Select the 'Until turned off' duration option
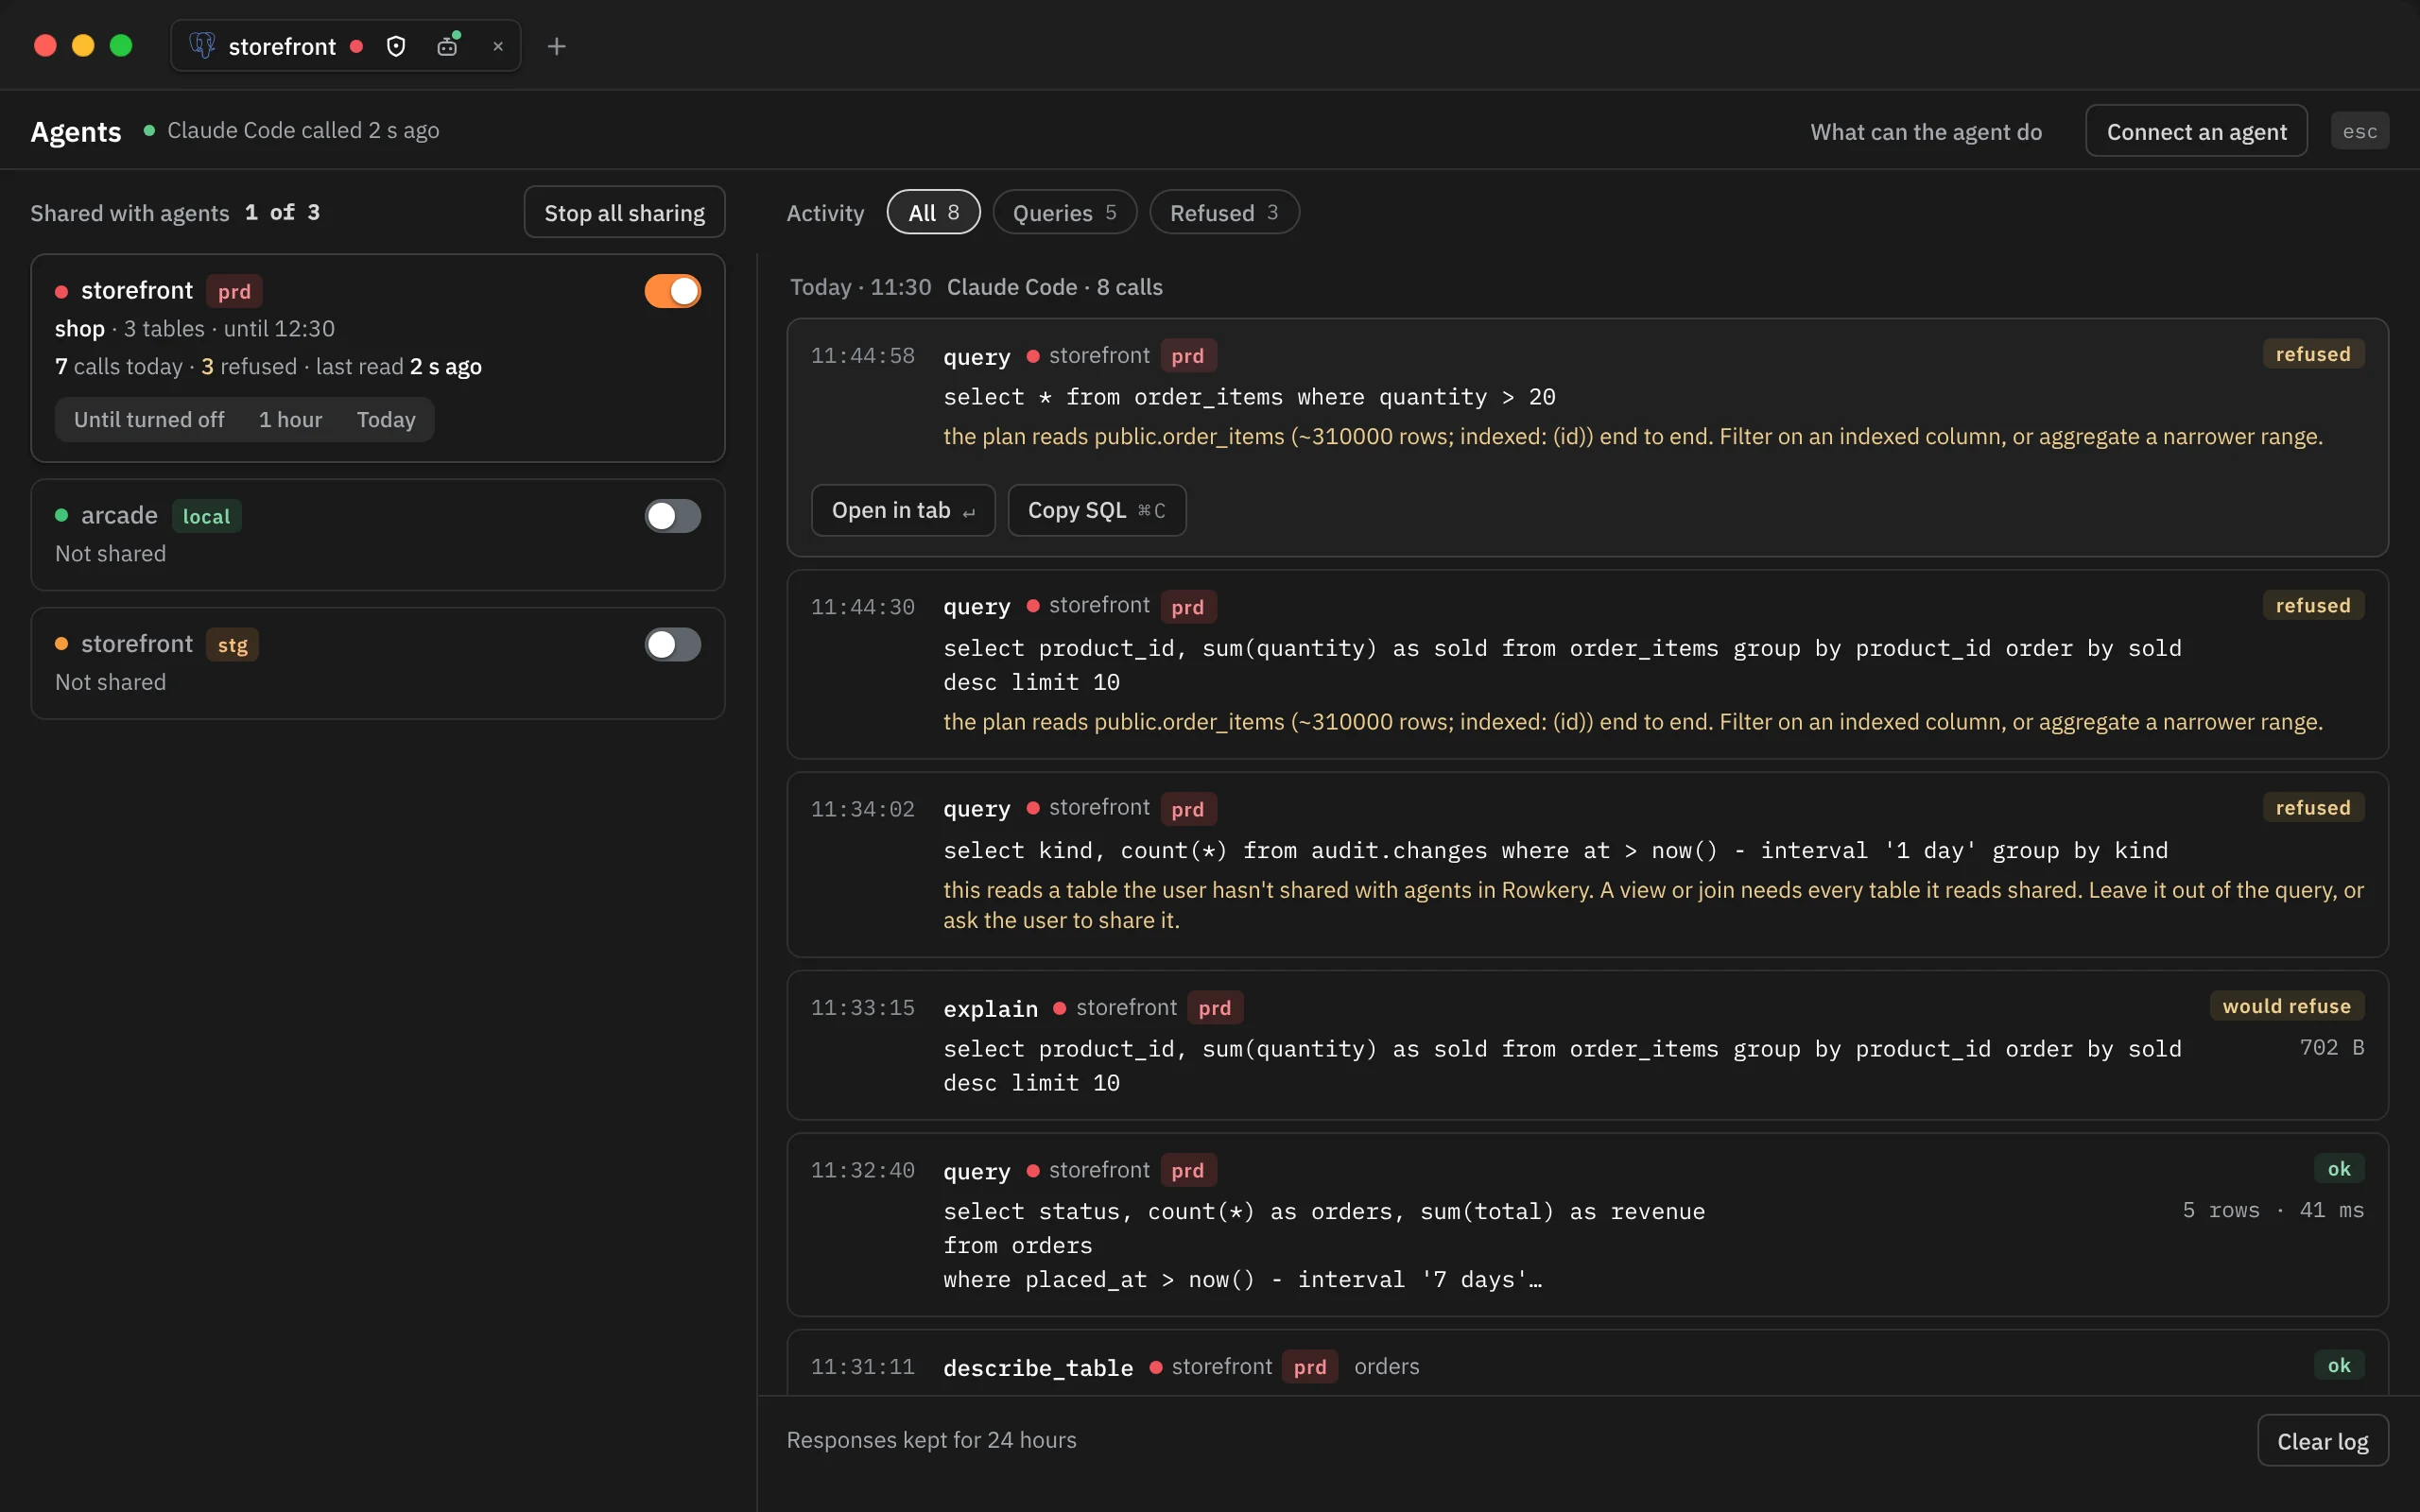Screen dimensions: 2420x1512 (149, 420)
